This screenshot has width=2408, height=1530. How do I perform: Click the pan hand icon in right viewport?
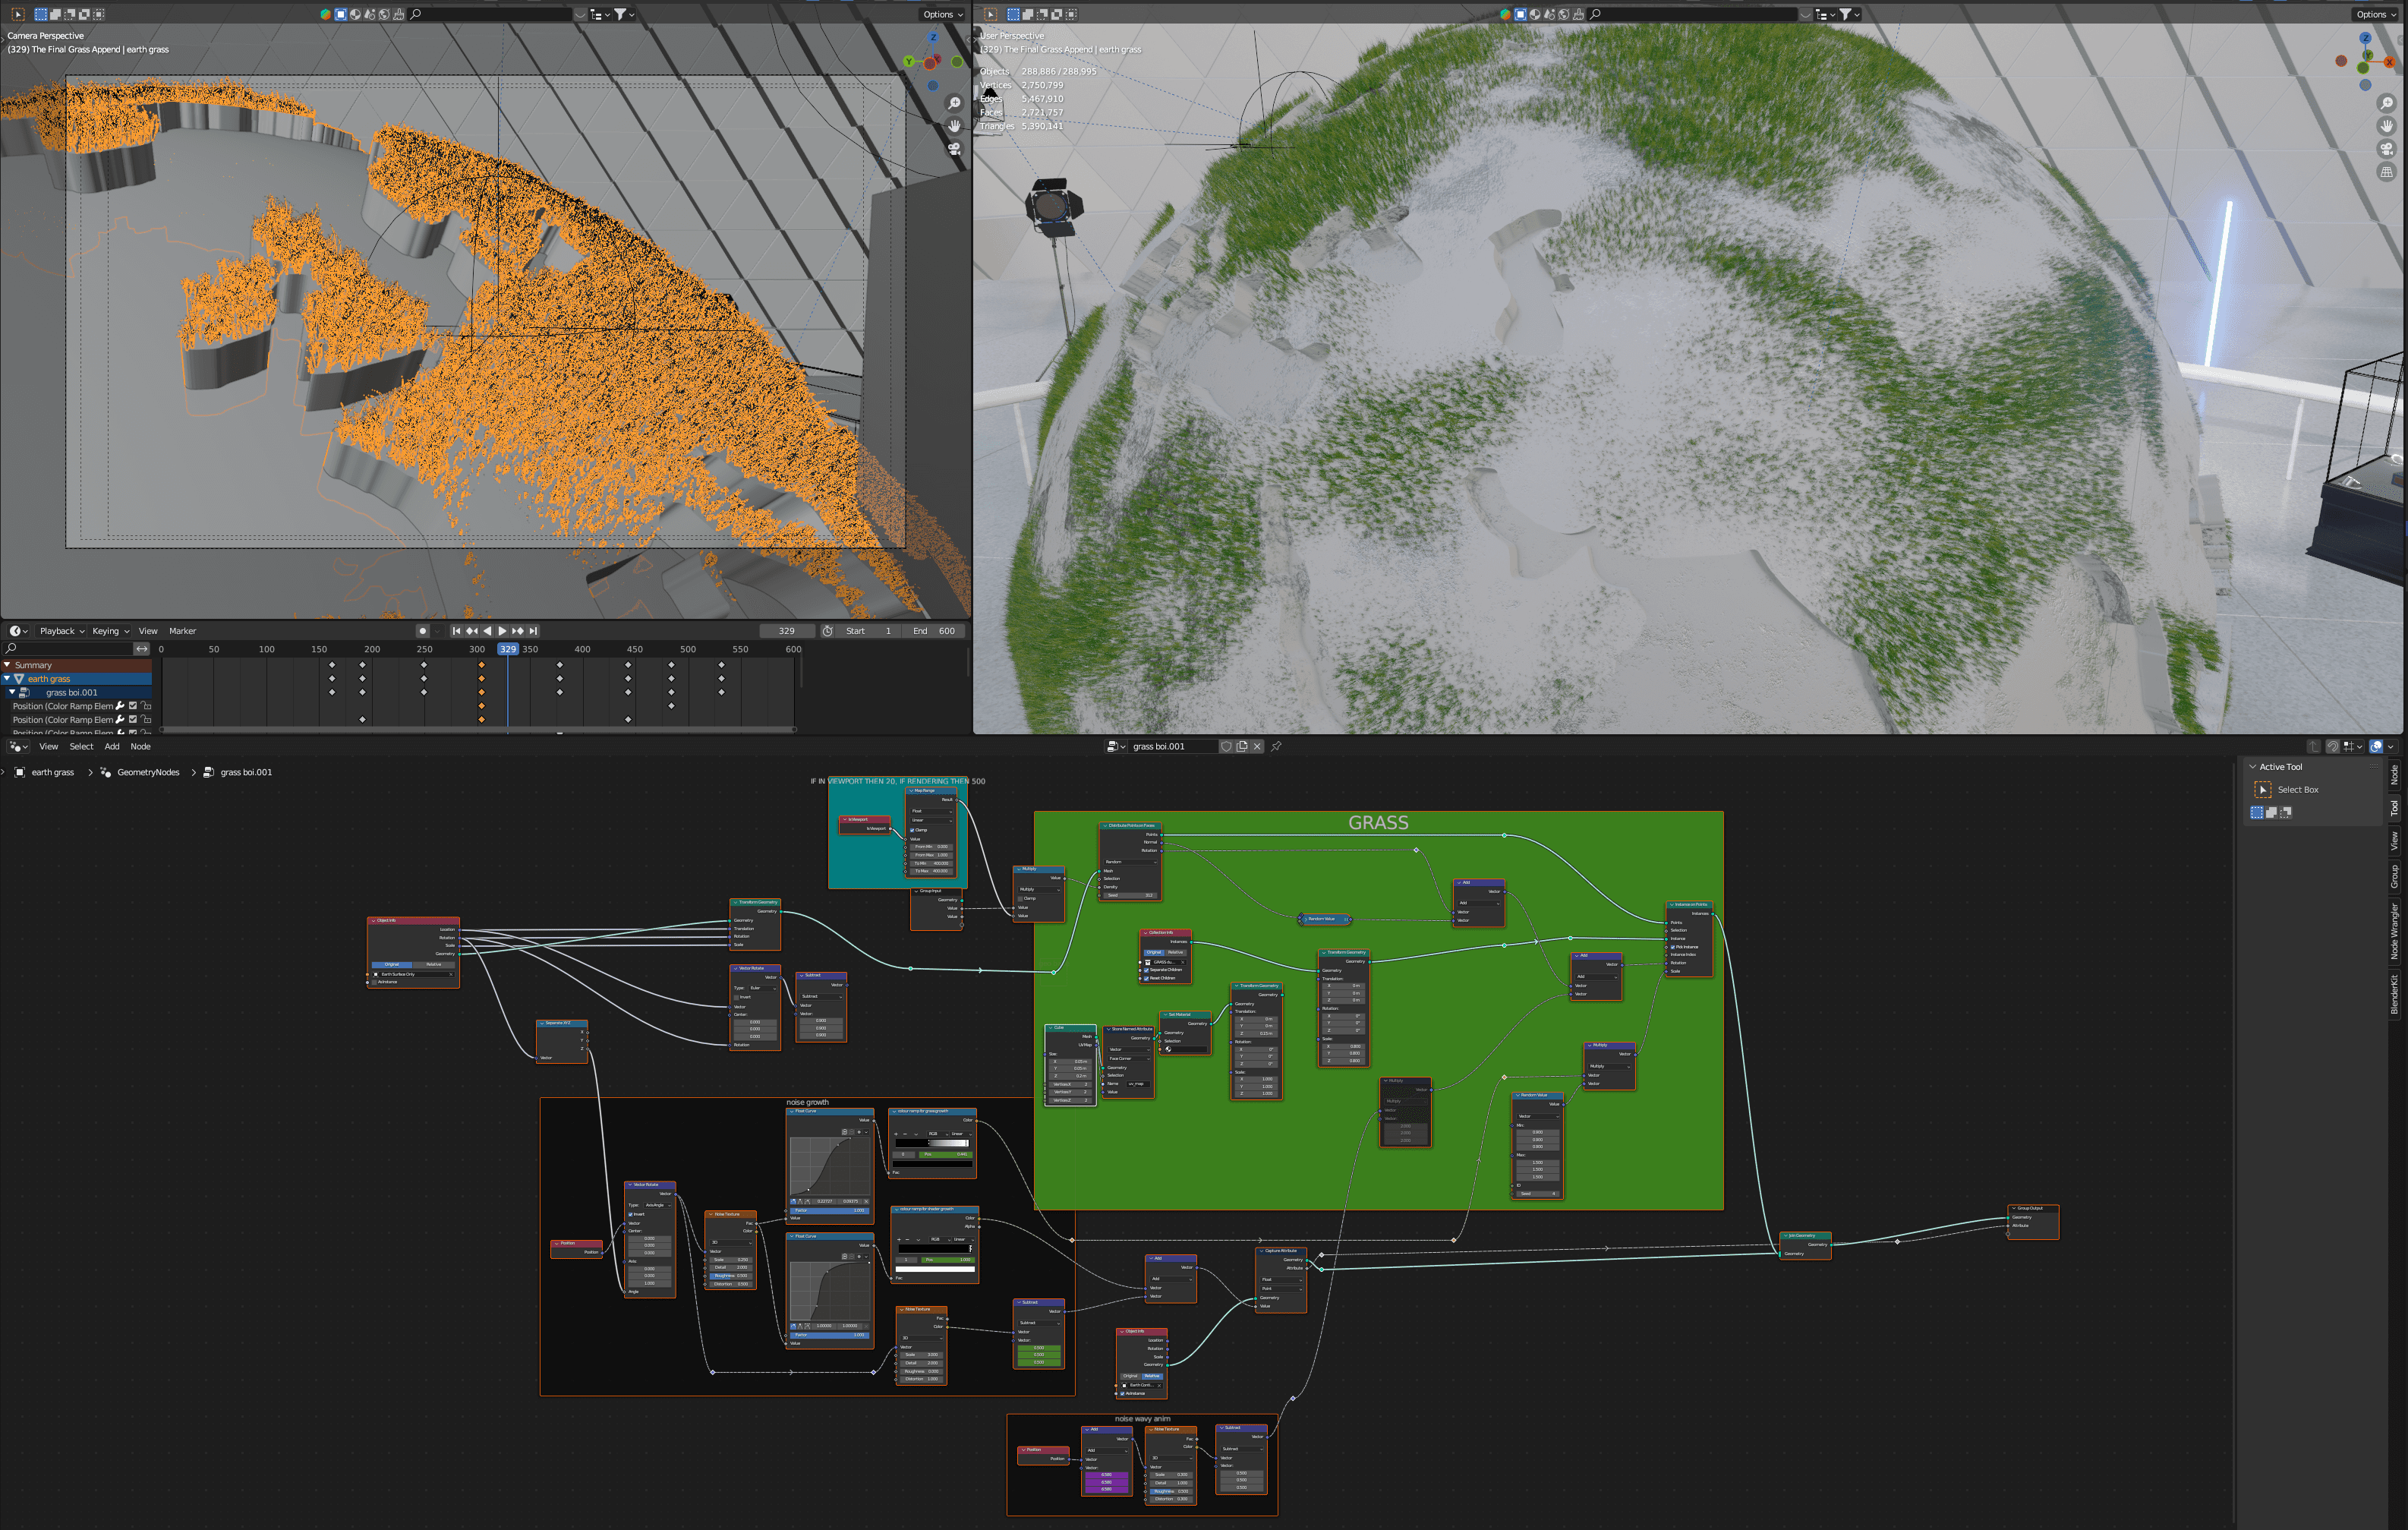[2386, 126]
